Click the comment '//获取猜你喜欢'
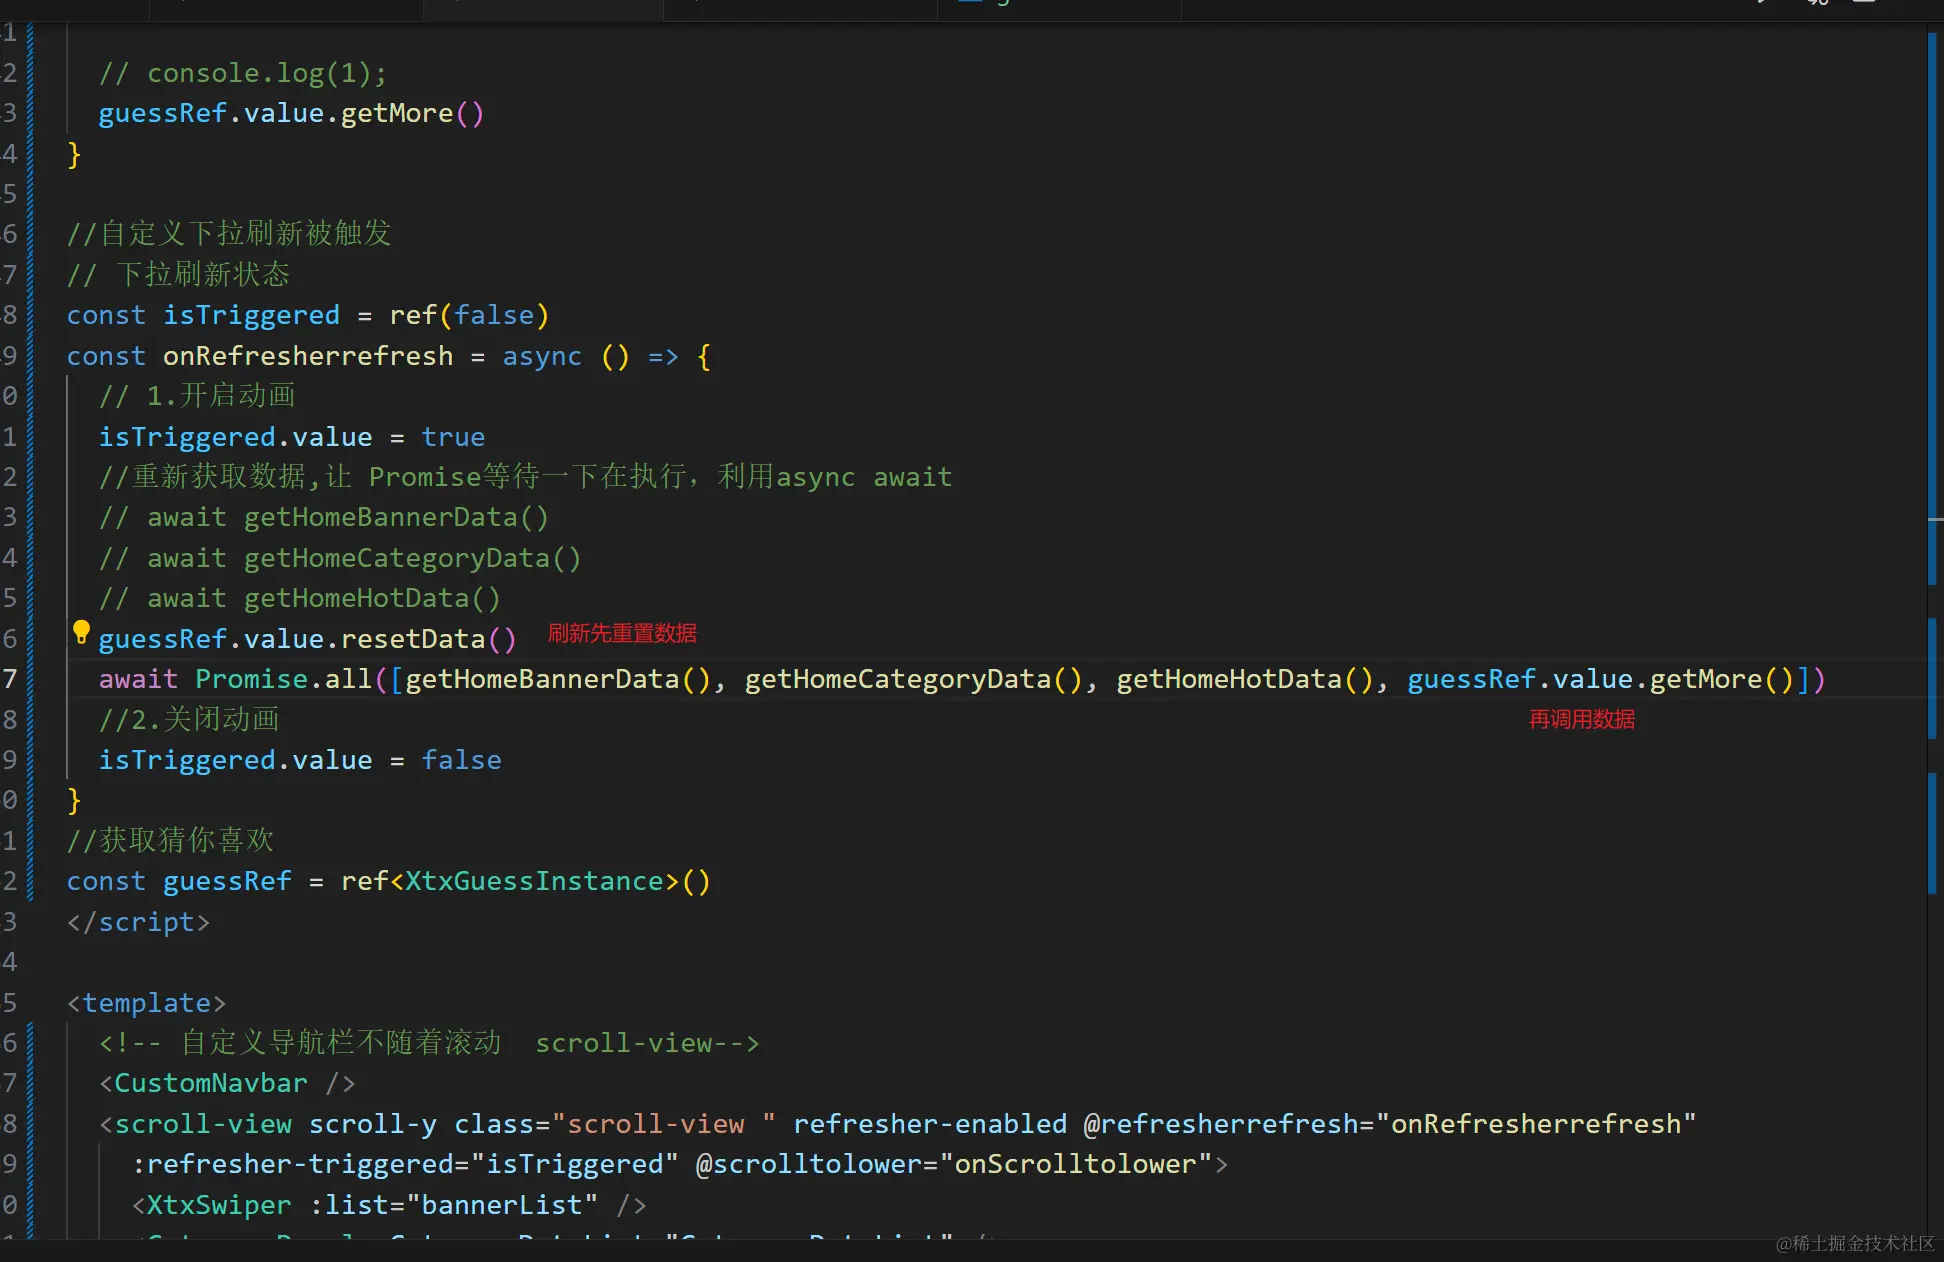 click(170, 841)
